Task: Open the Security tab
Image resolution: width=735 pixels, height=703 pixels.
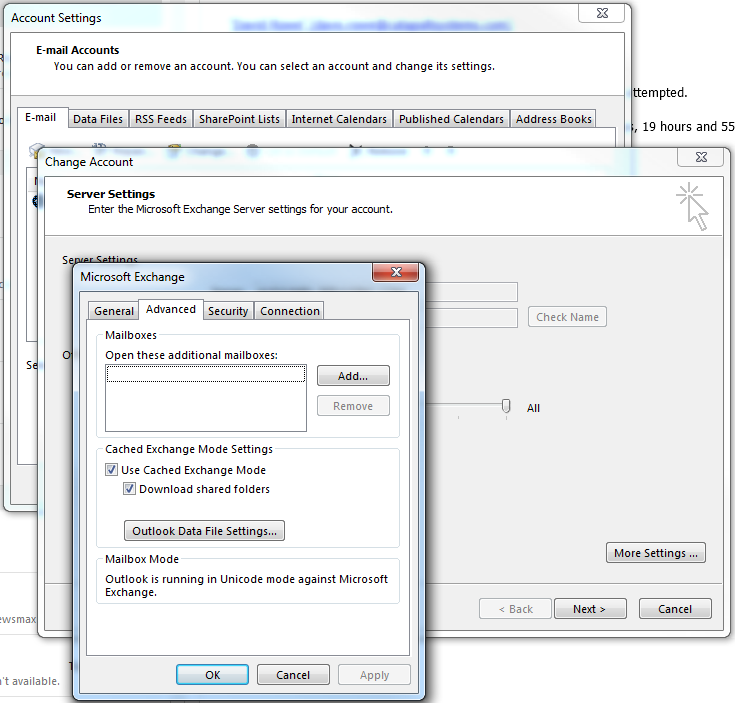Action: point(228,311)
